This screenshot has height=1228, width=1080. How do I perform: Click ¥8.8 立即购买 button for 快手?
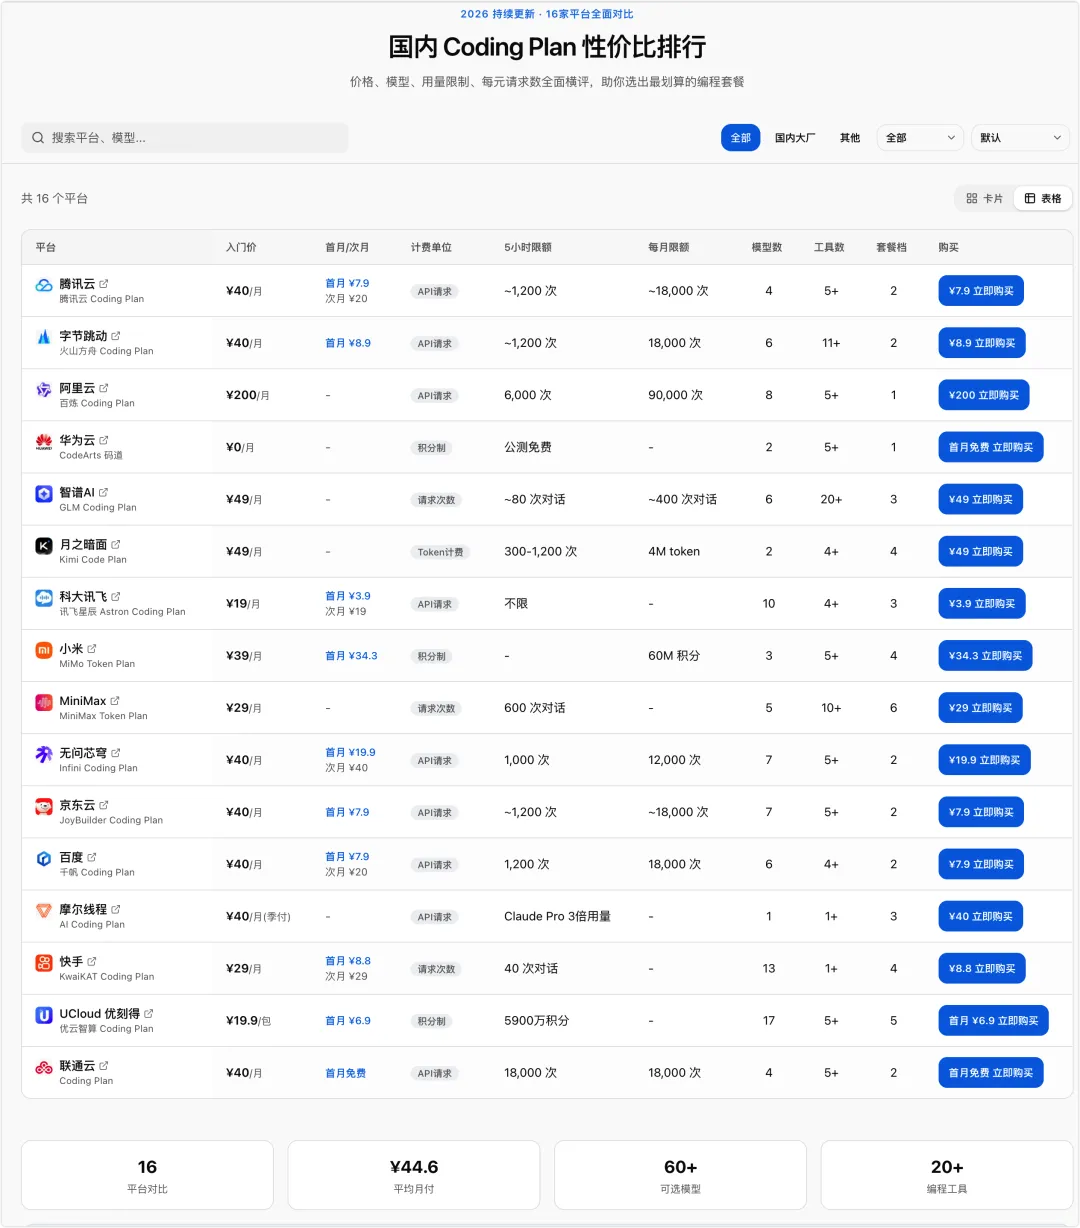[982, 969]
